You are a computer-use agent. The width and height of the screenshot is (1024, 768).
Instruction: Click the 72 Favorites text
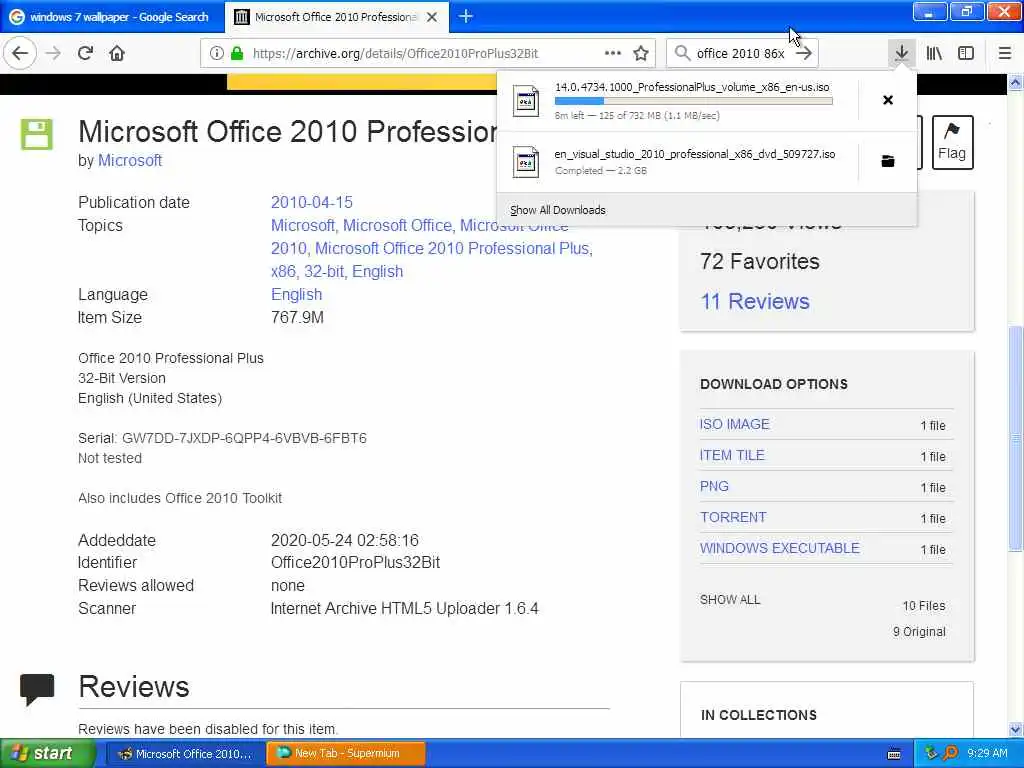(760, 261)
